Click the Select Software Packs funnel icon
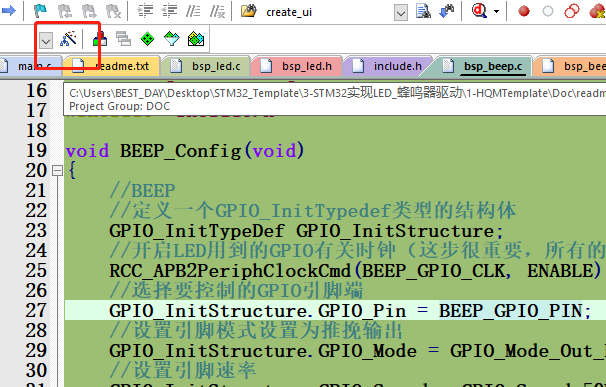Viewport: 606px width, 387px height. pyautogui.click(x=172, y=39)
